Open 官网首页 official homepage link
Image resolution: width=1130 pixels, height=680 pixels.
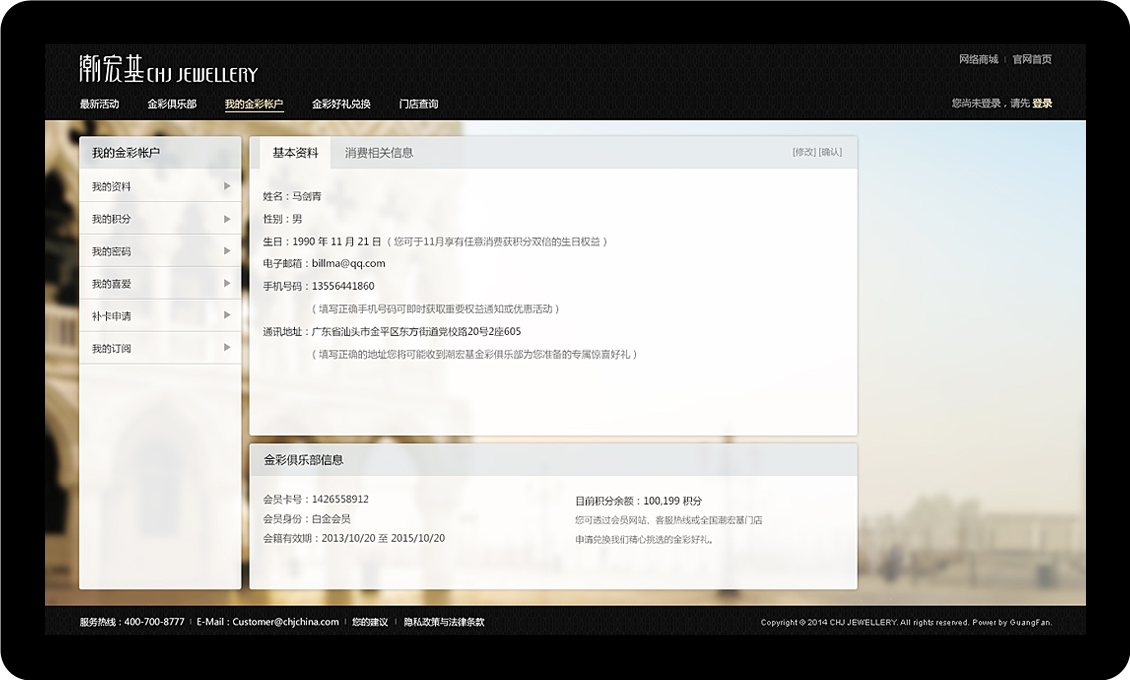click(x=1032, y=59)
